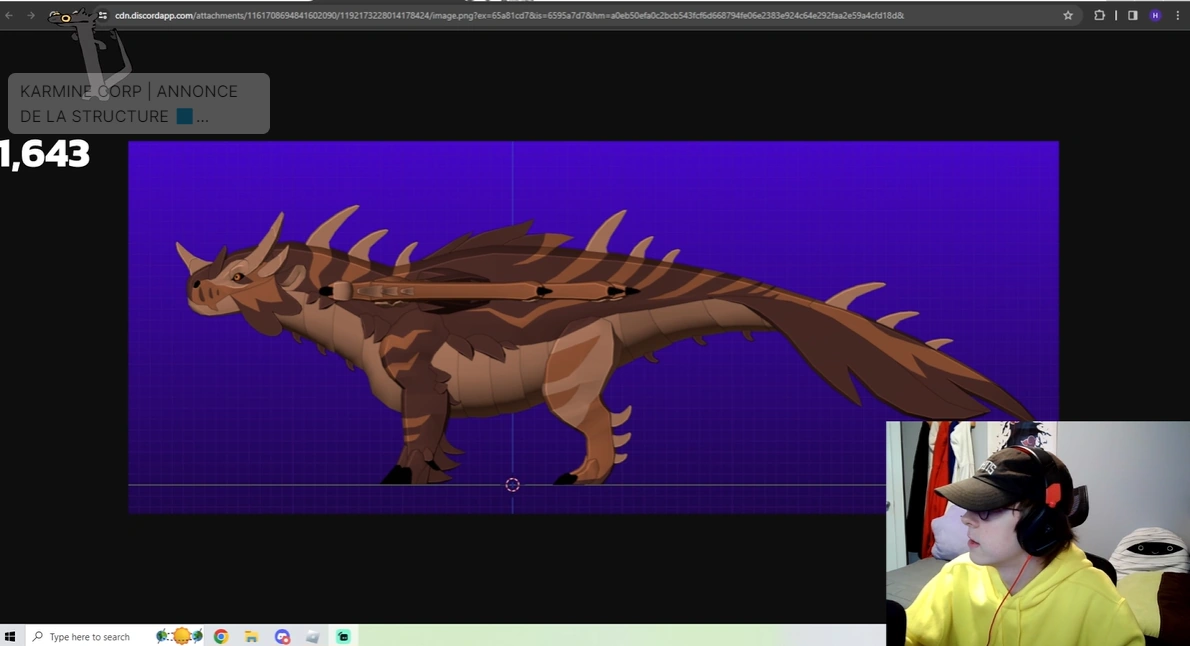Click the sun weather widget on the taskbar

click(180, 636)
